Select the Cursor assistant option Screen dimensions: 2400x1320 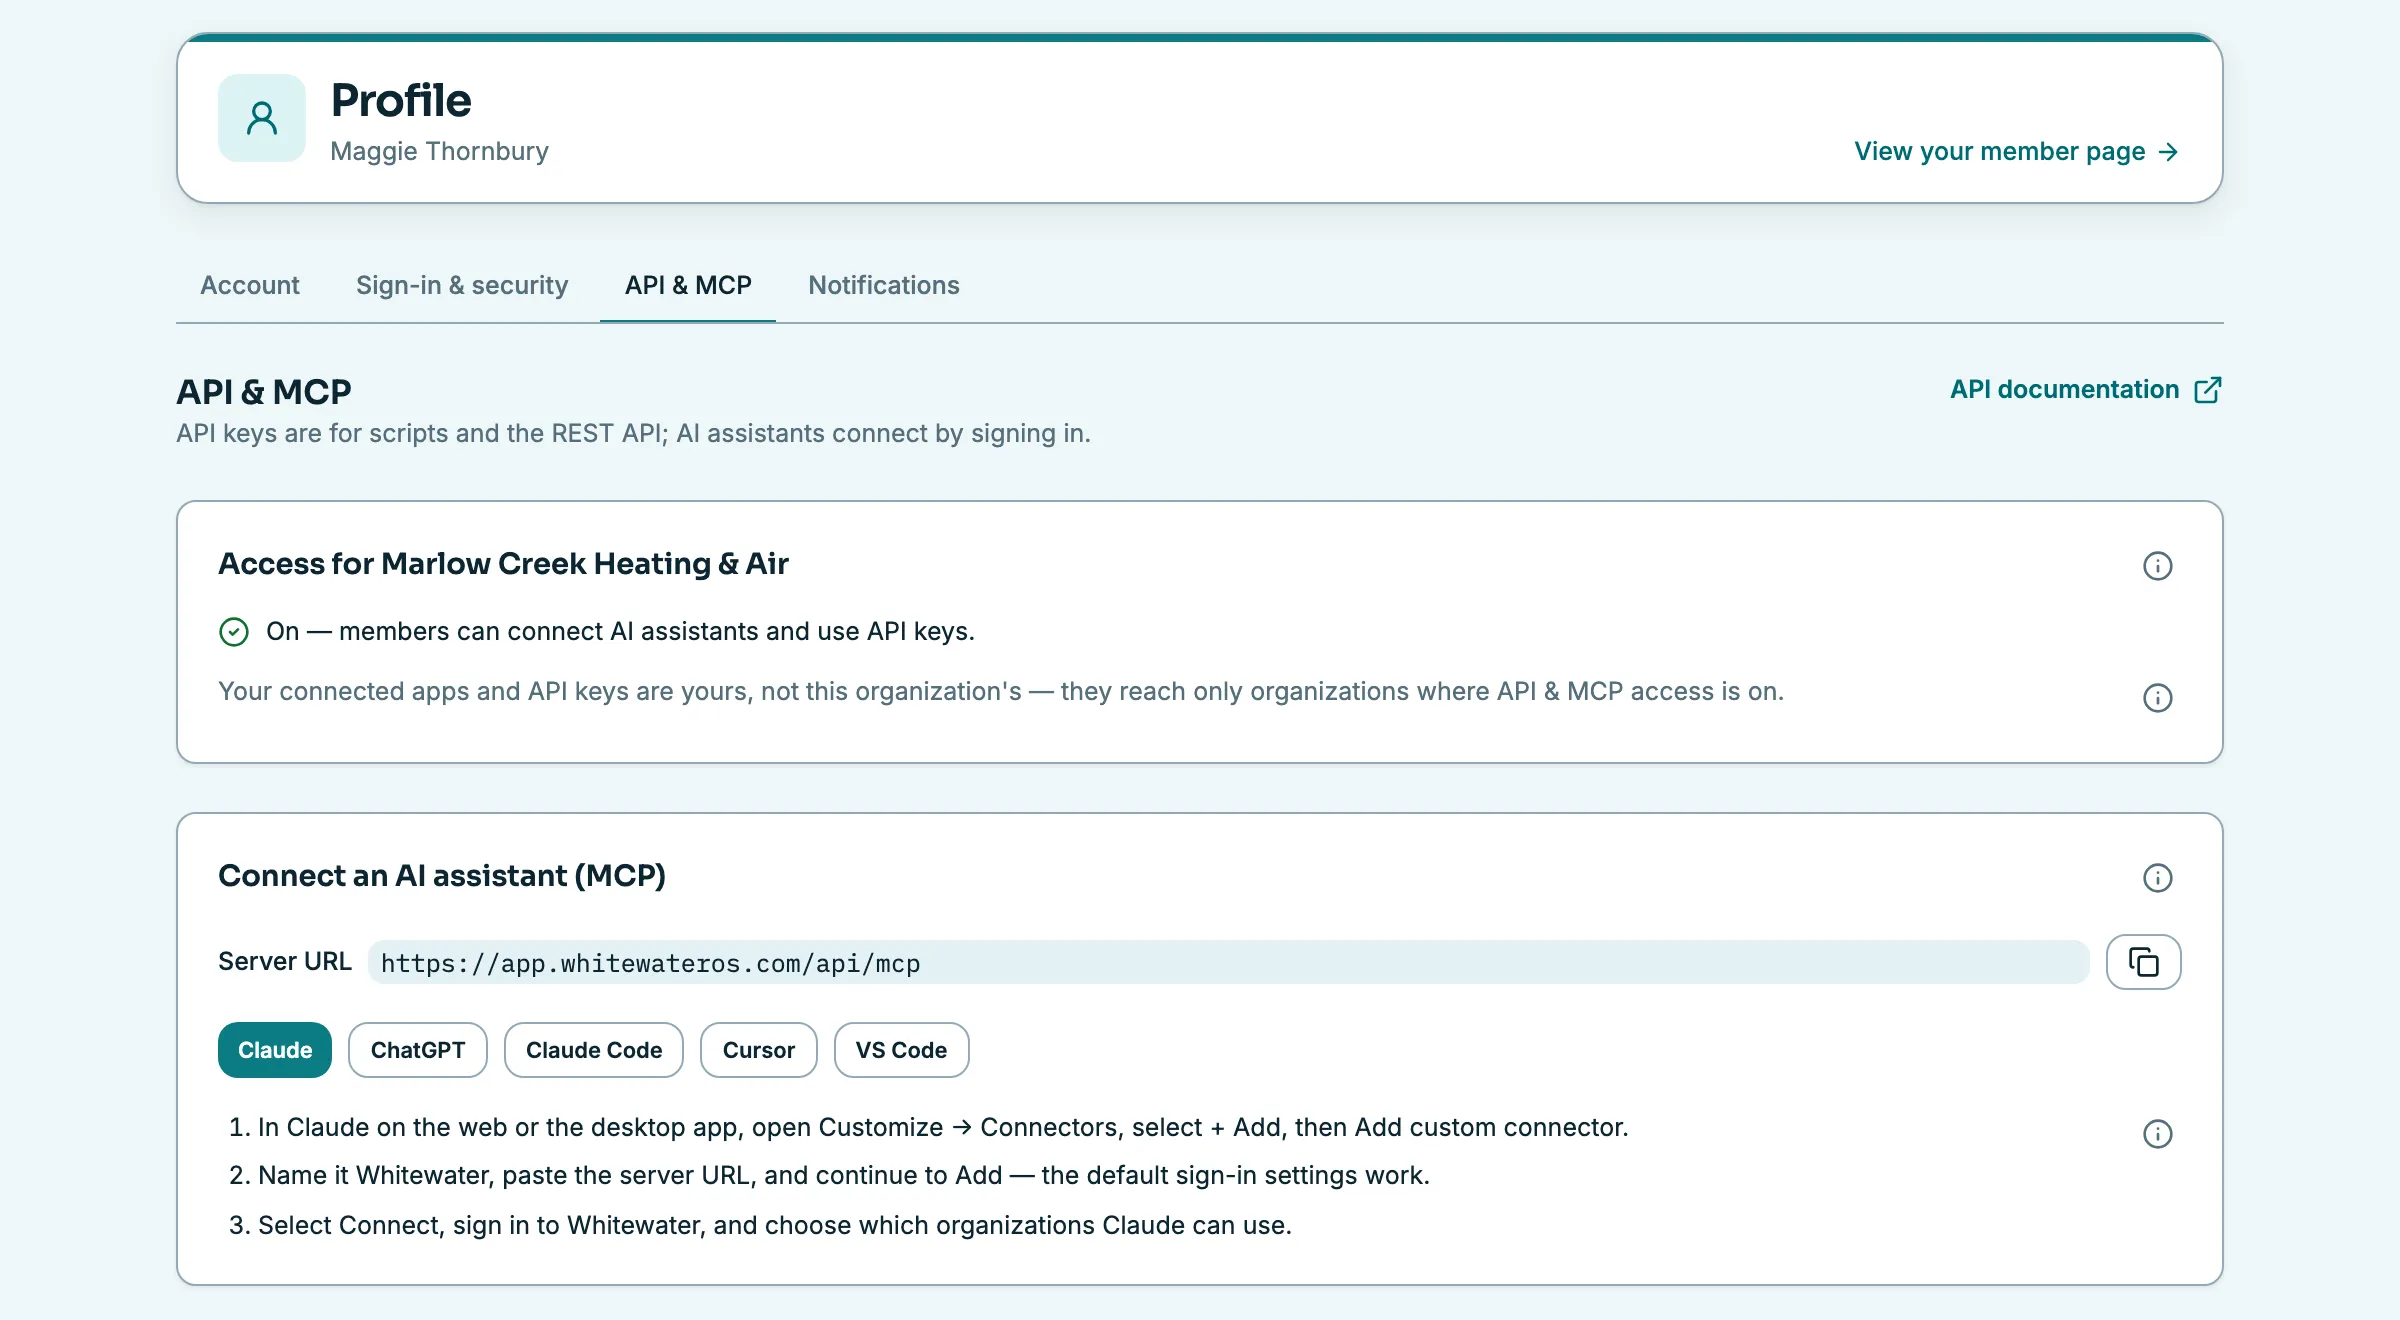(759, 1050)
